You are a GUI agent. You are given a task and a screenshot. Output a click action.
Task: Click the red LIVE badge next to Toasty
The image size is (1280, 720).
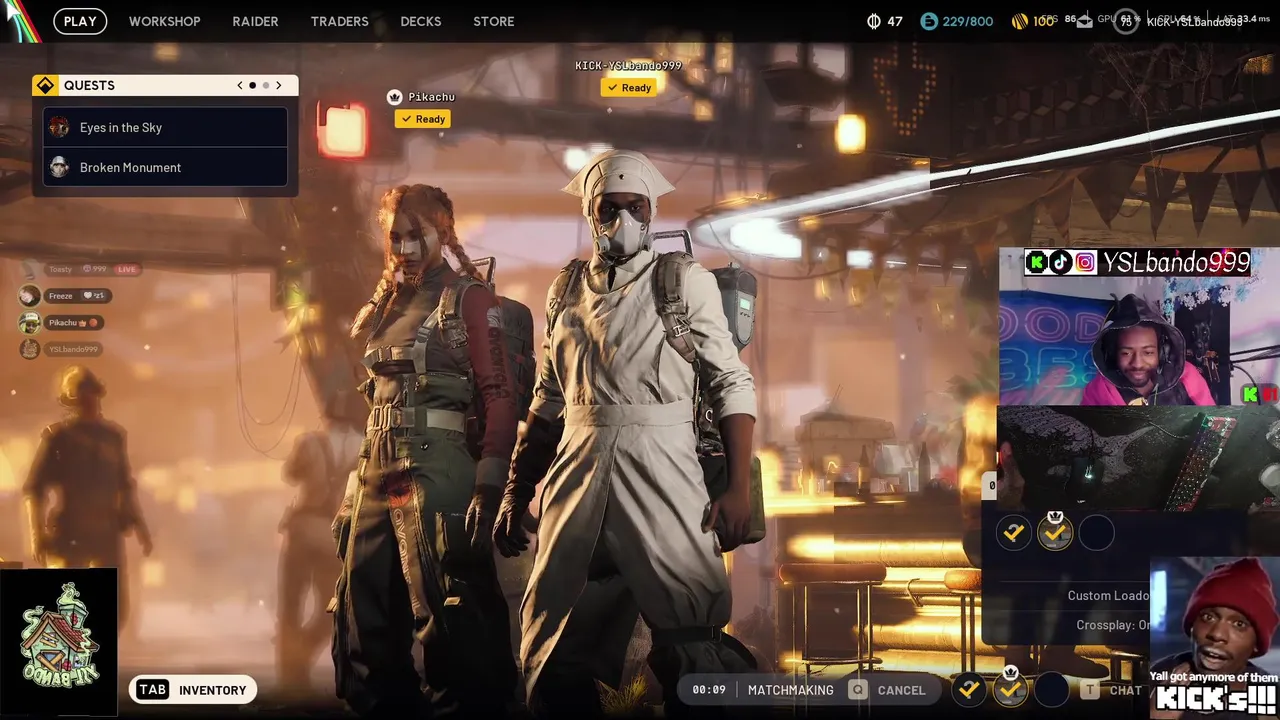pos(127,269)
